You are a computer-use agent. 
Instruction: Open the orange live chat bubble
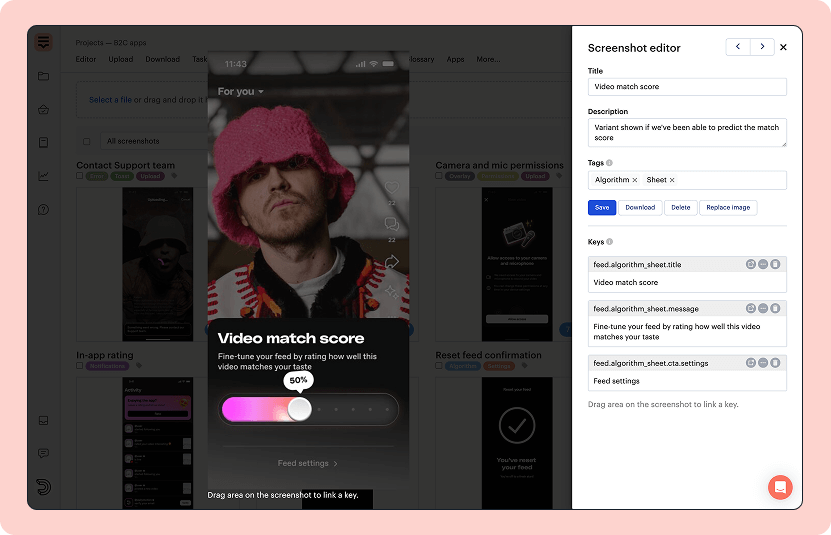(780, 487)
